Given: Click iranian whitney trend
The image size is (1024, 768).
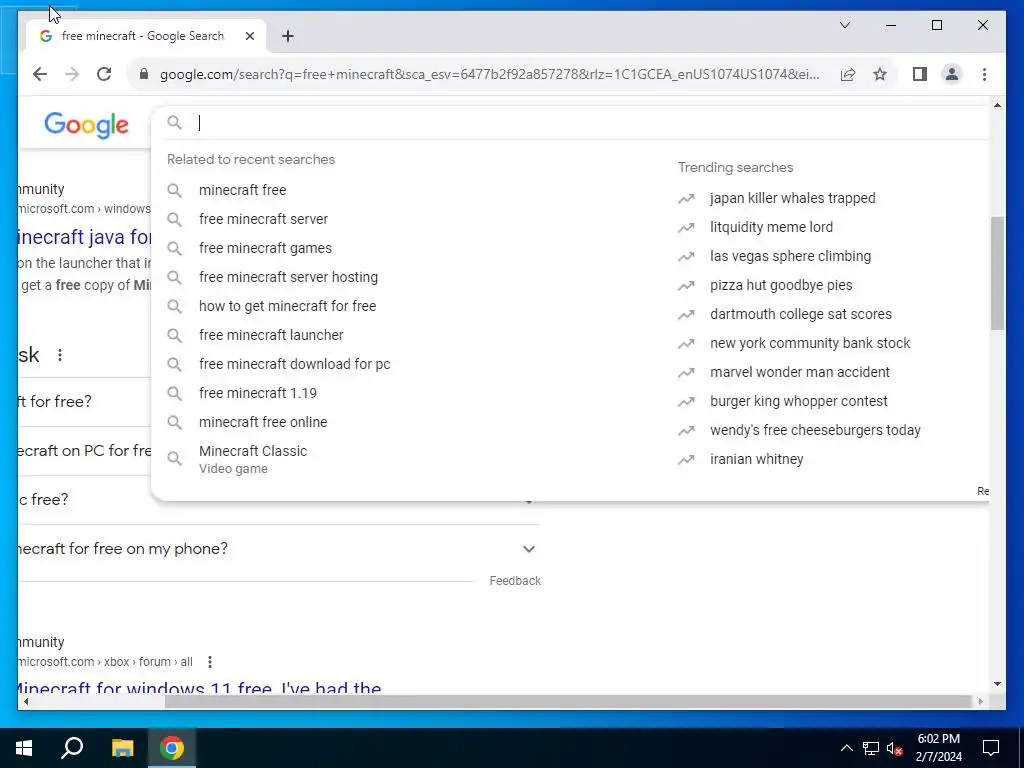Looking at the screenshot, I should coord(756,459).
